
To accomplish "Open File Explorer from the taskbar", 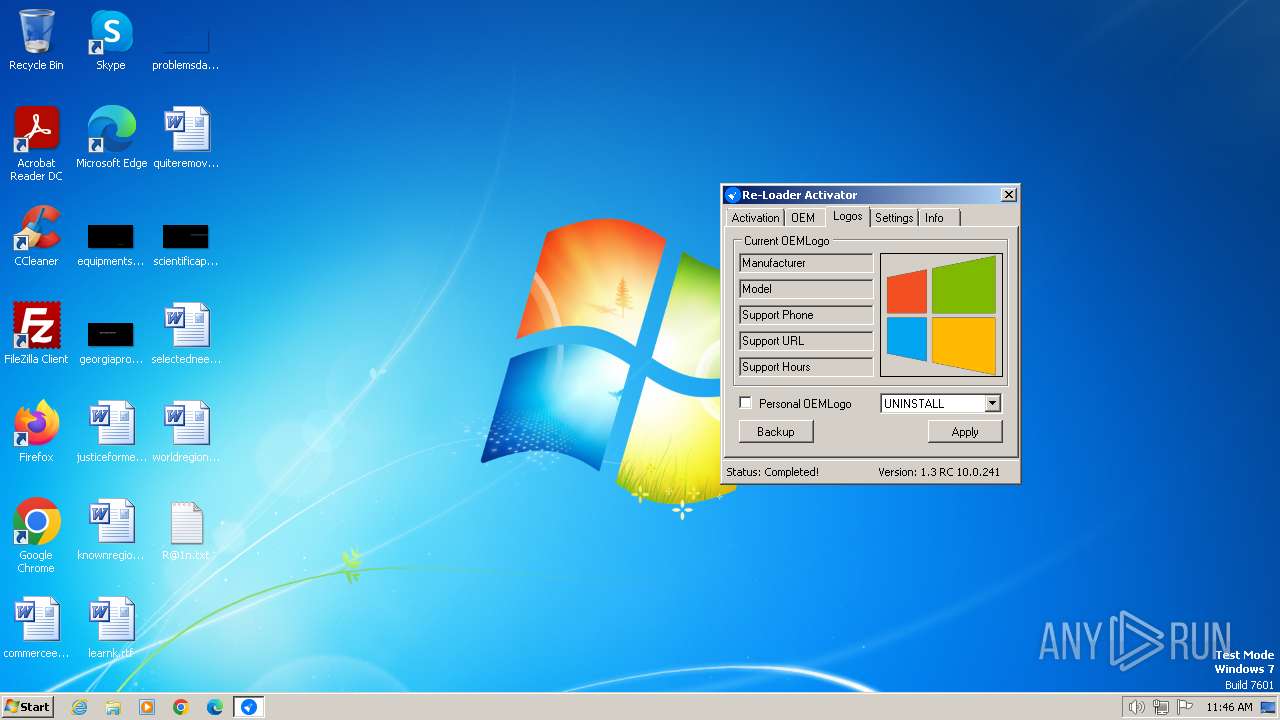I will tap(113, 707).
